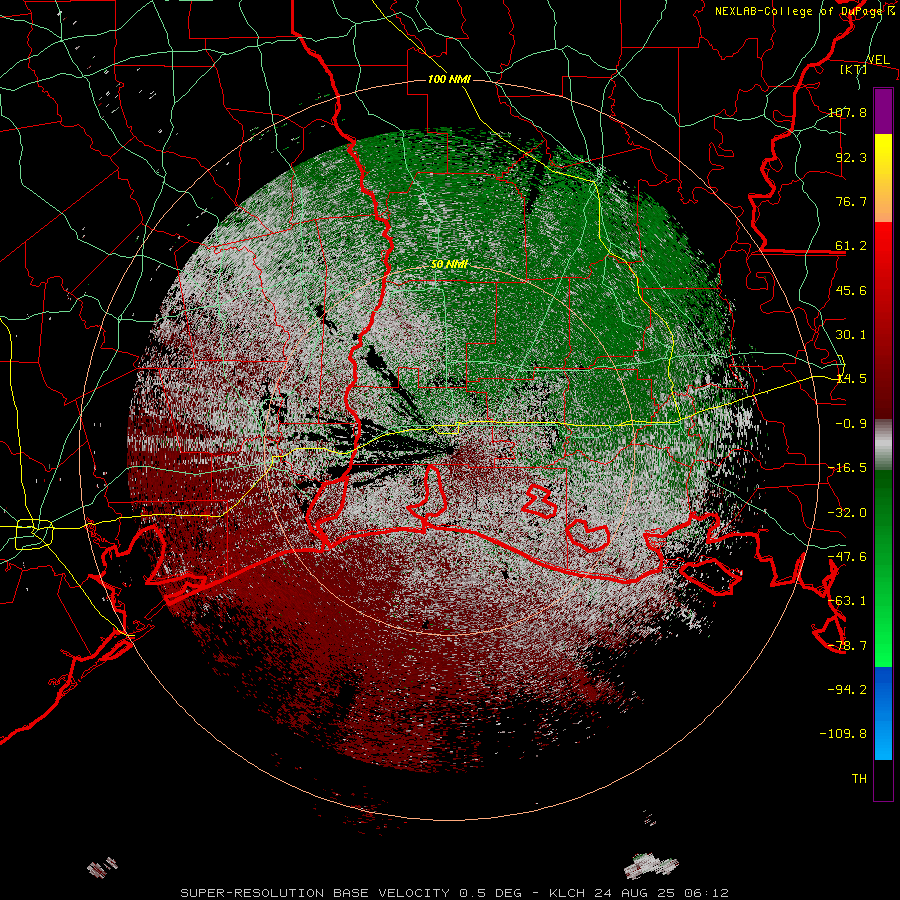The width and height of the screenshot is (900, 900).
Task: Click the TH label on the legend
Action: pyautogui.click(x=859, y=779)
